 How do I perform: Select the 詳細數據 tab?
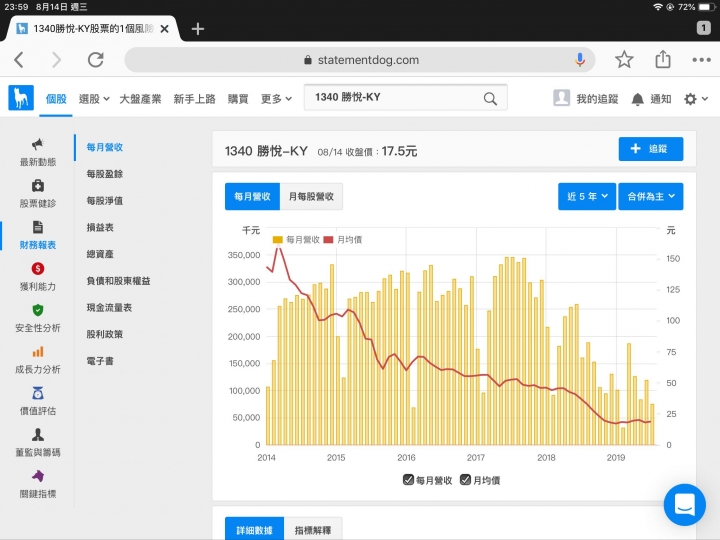click(254, 530)
